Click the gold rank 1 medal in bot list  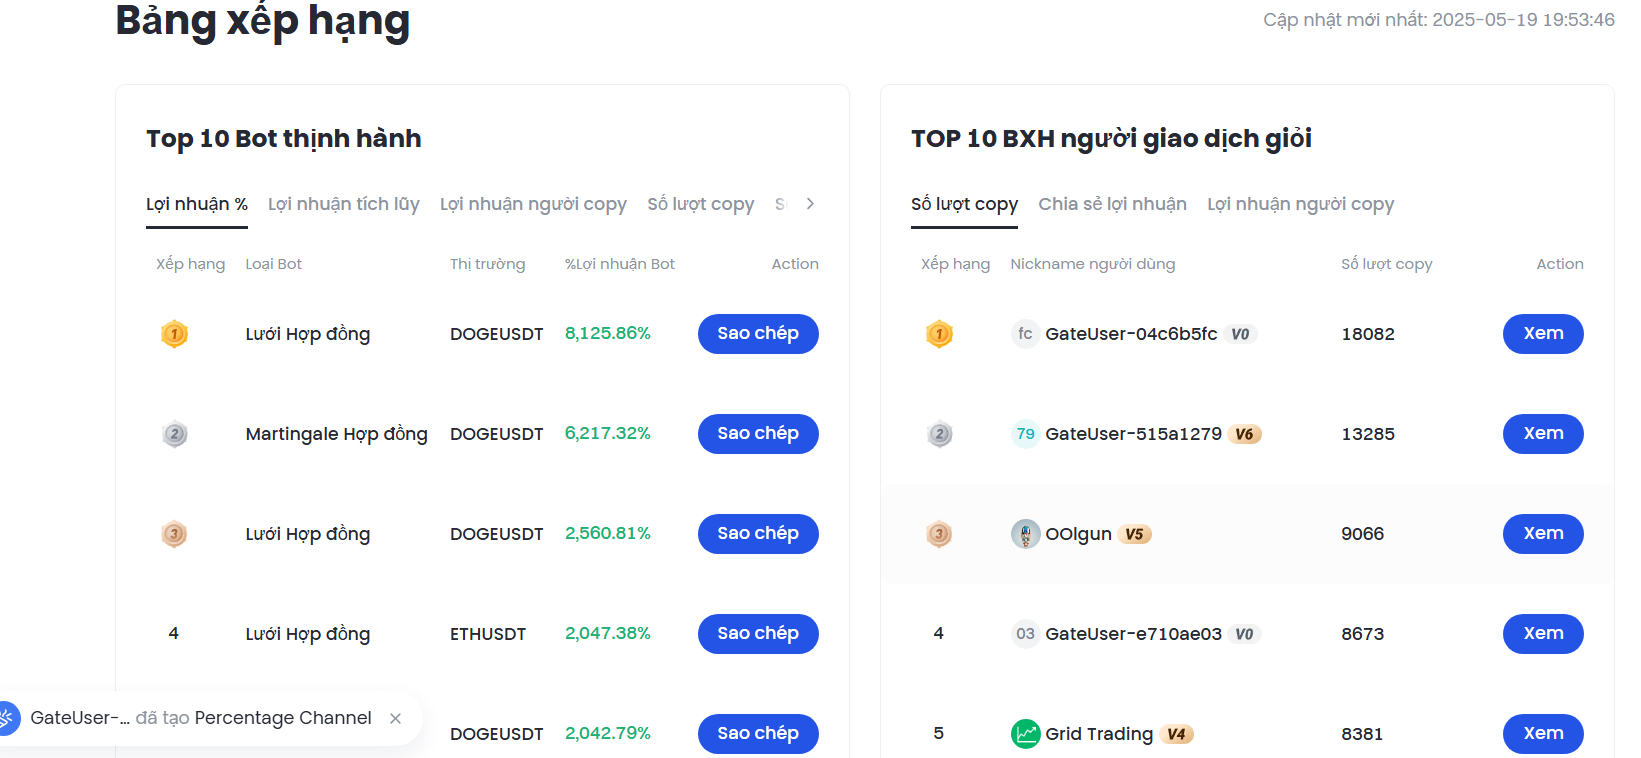tap(174, 334)
